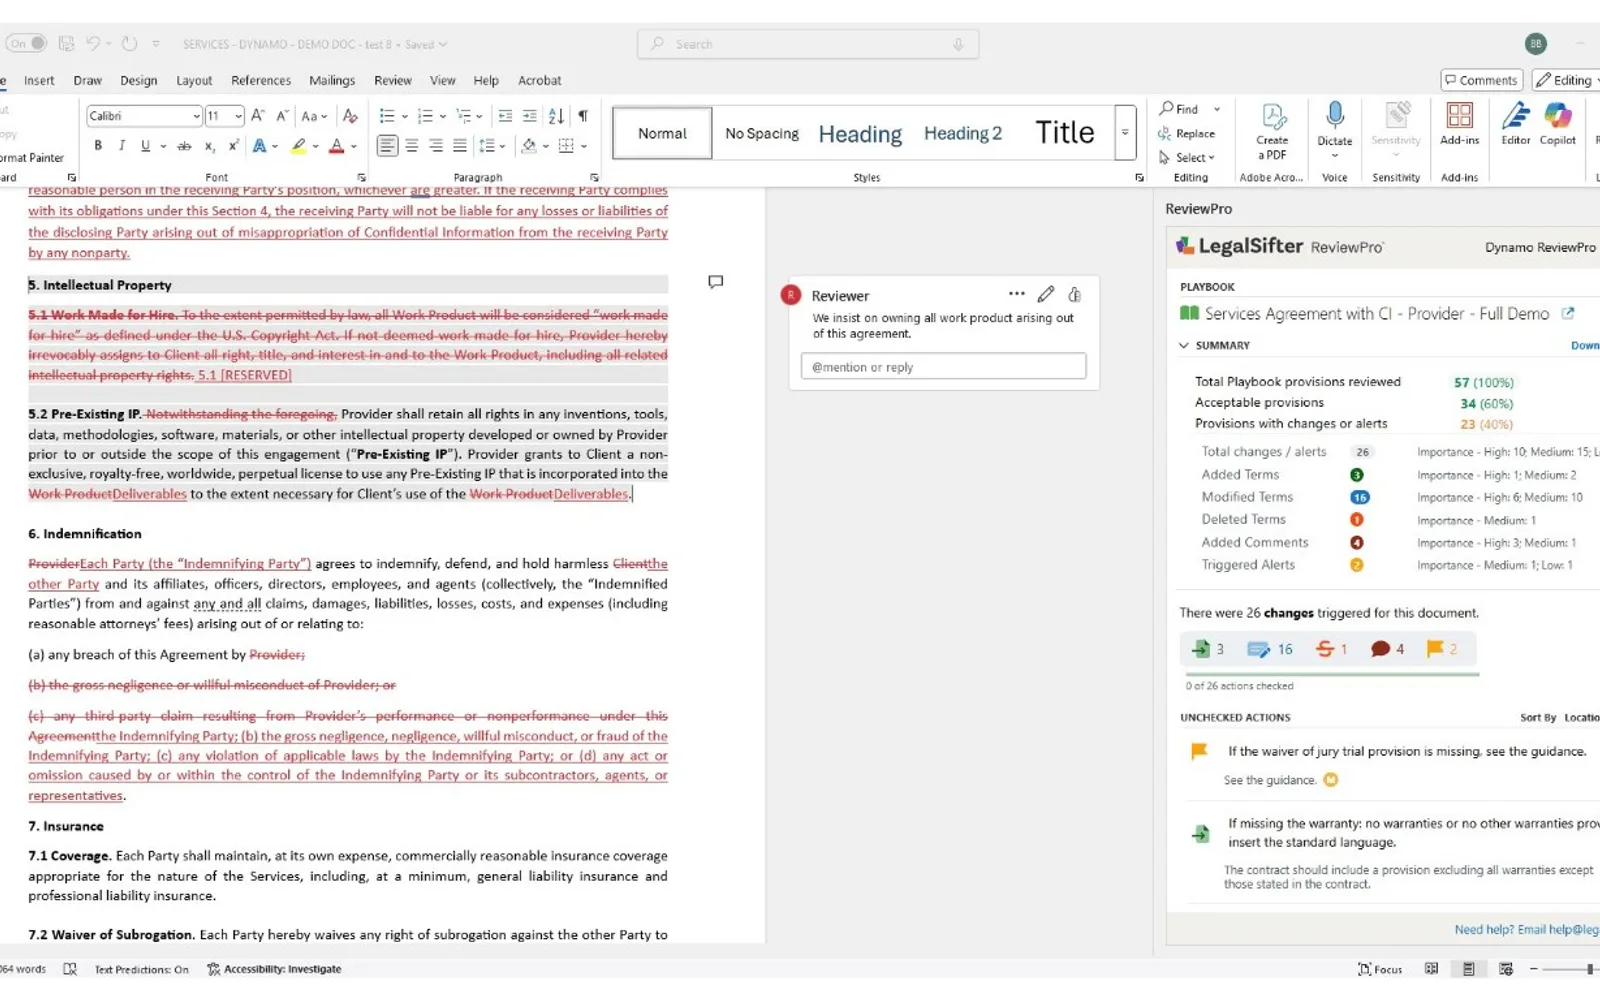Filter by triggered alerts flag count 2
The height and width of the screenshot is (1000, 1600).
coord(1441,649)
